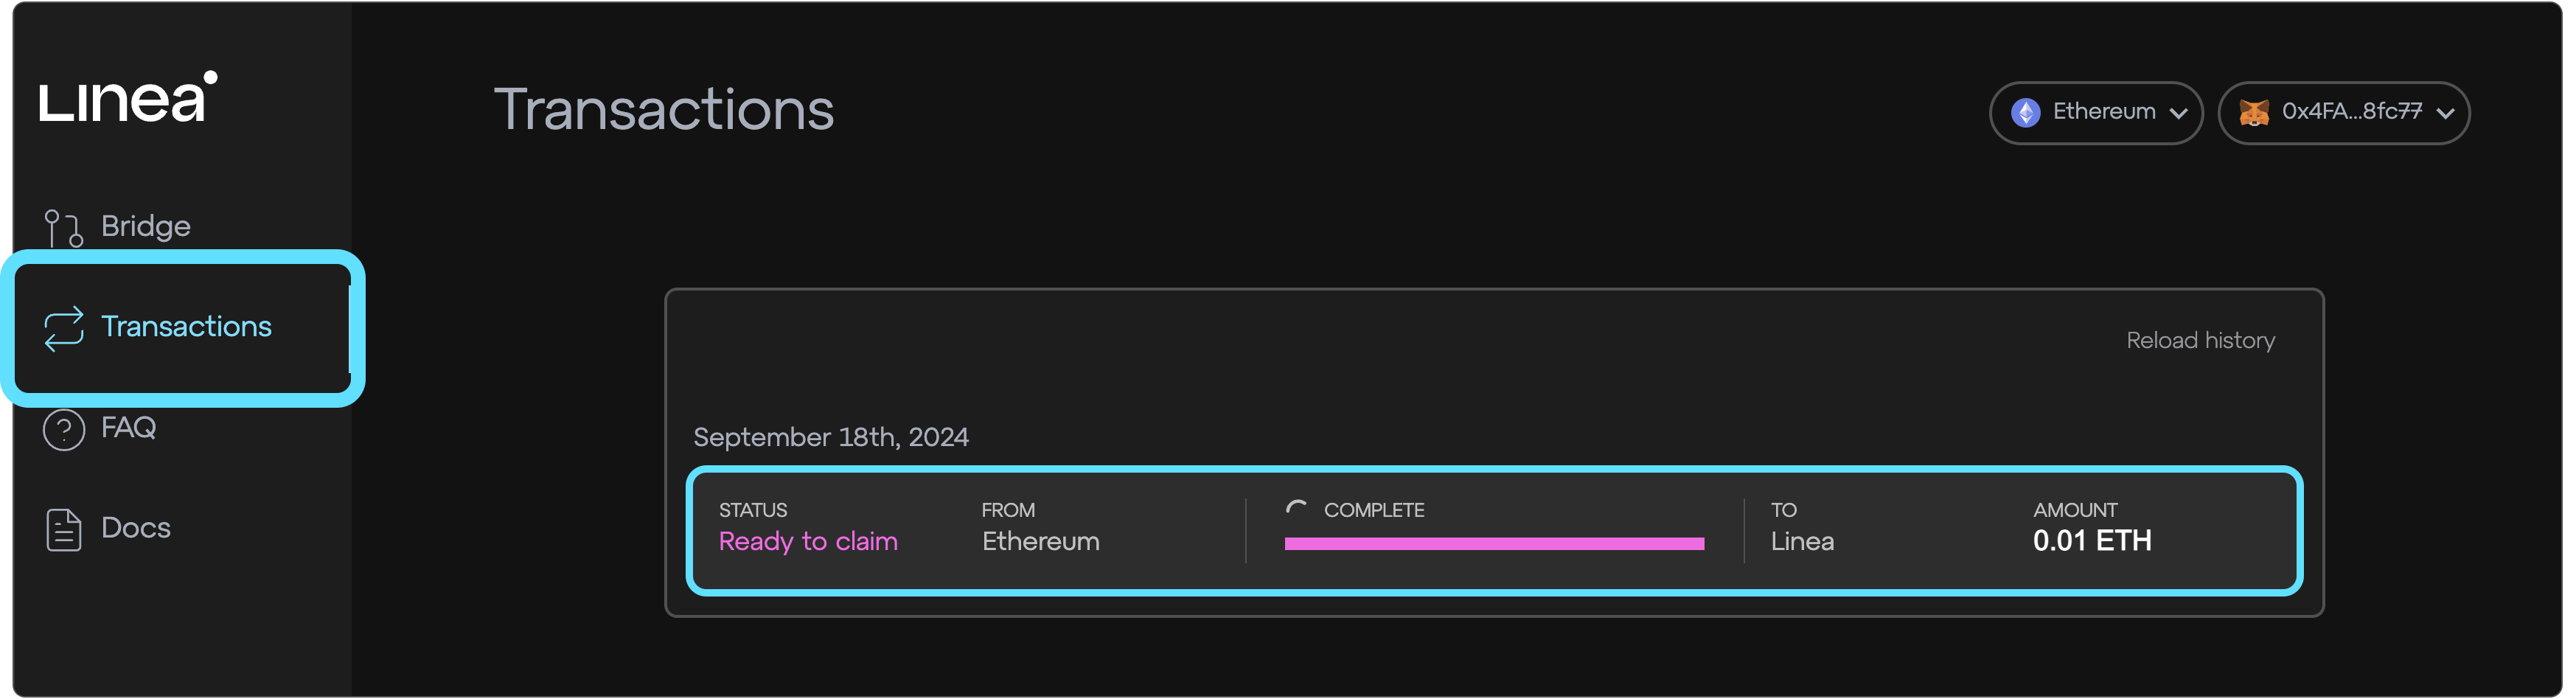Click the MetaMask fox wallet icon

click(x=2254, y=113)
